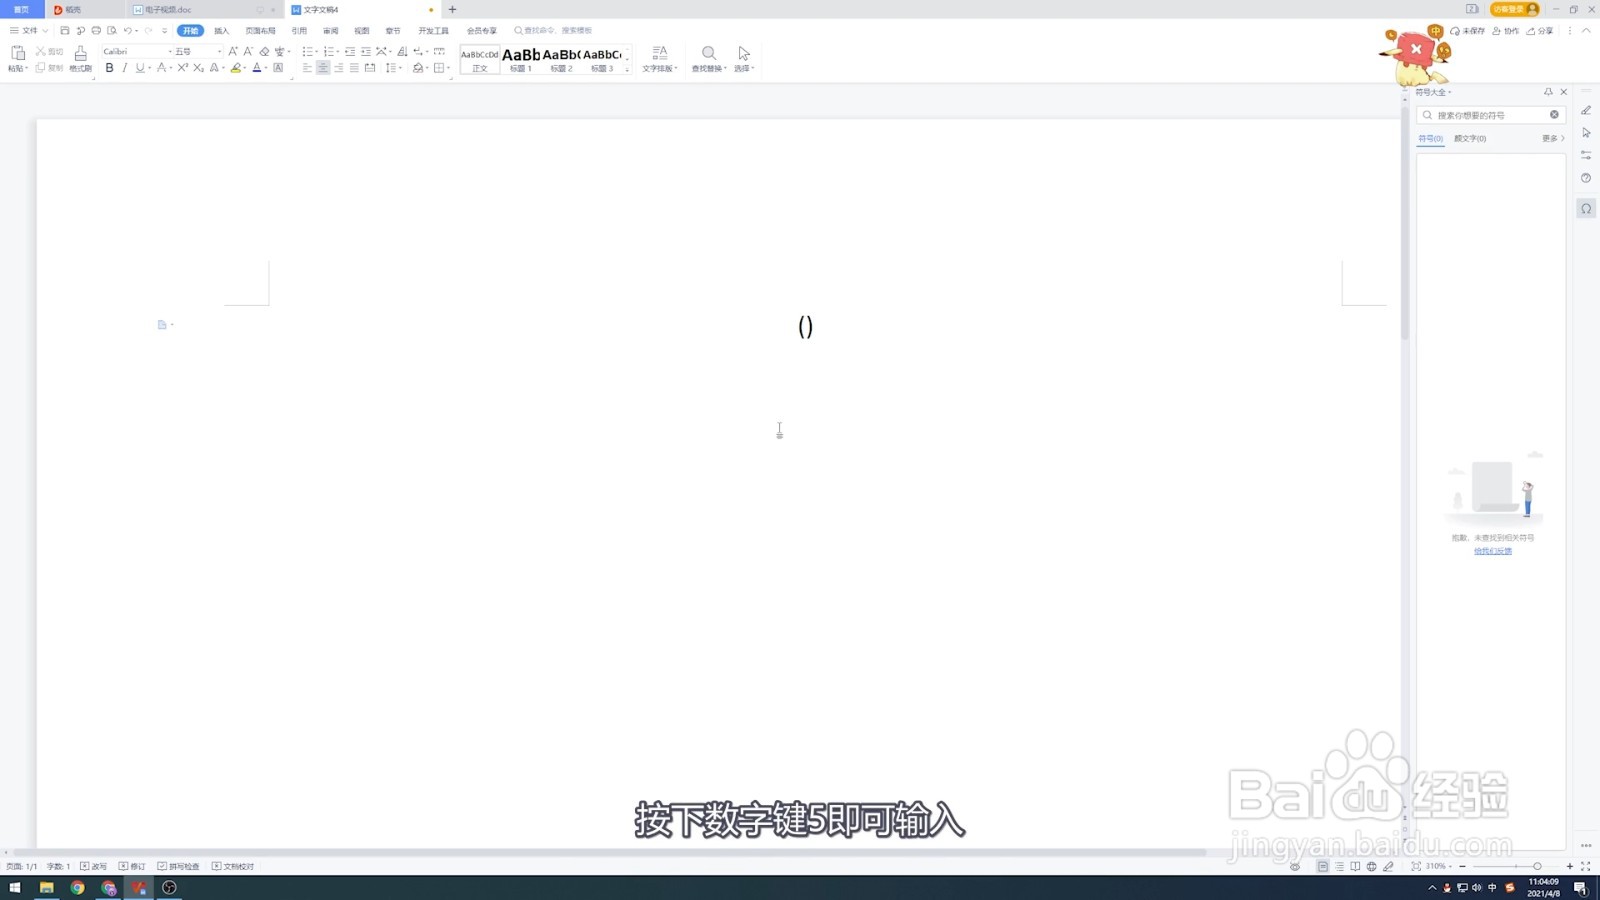Open the File (文件) menu dropdown
This screenshot has width=1600, height=900.
tap(28, 31)
